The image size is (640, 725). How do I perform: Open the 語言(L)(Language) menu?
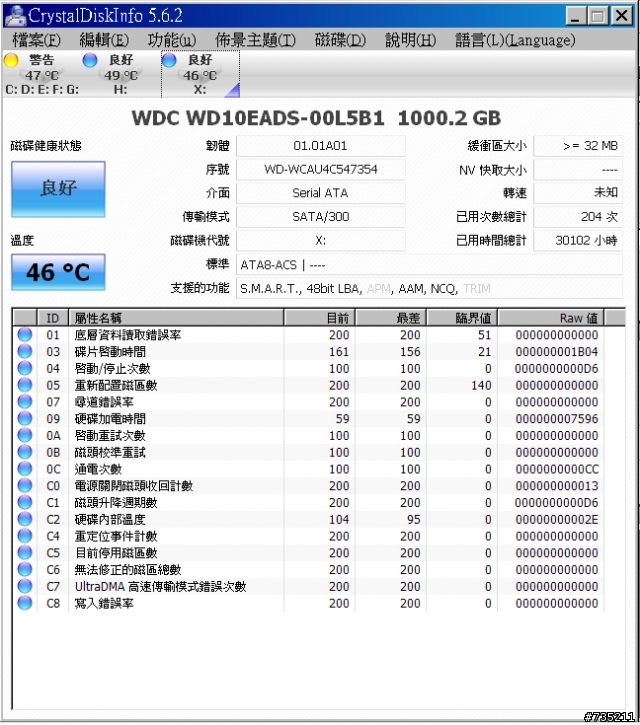tap(515, 40)
